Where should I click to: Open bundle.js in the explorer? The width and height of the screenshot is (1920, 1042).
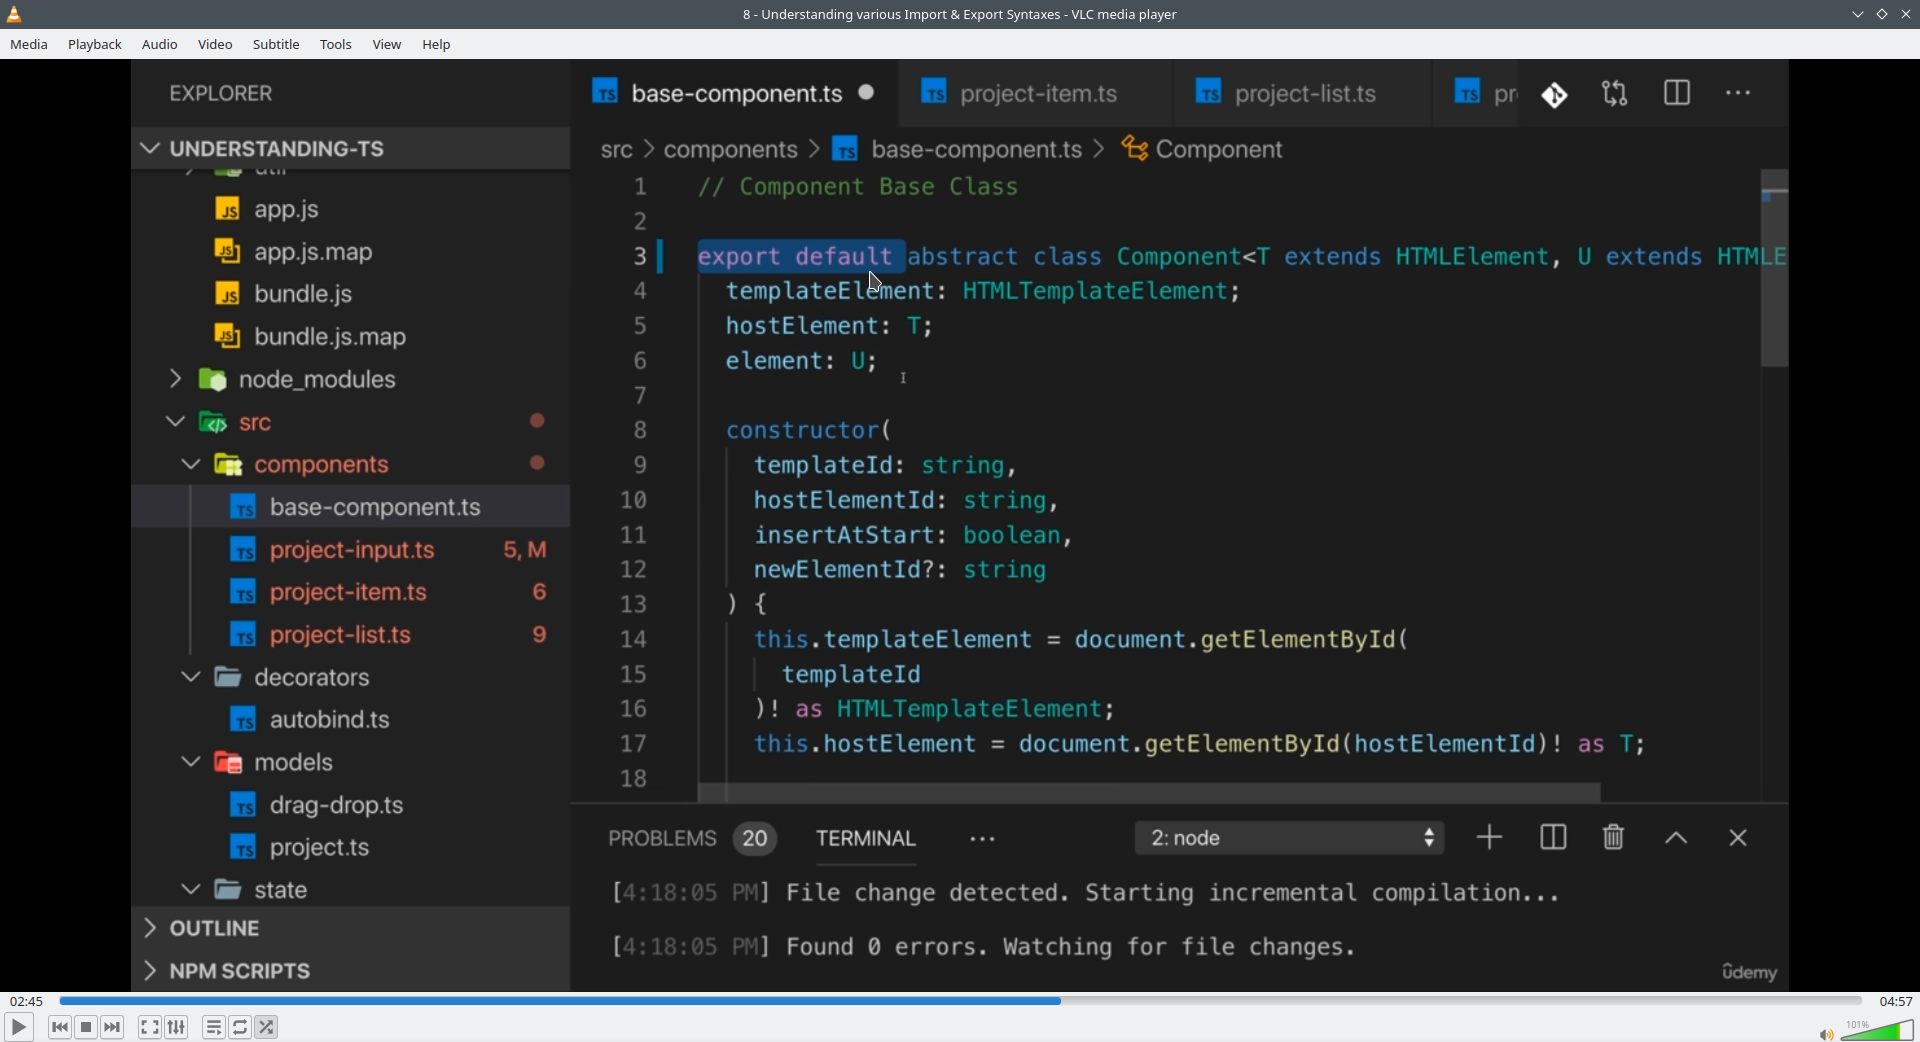click(351, 295)
